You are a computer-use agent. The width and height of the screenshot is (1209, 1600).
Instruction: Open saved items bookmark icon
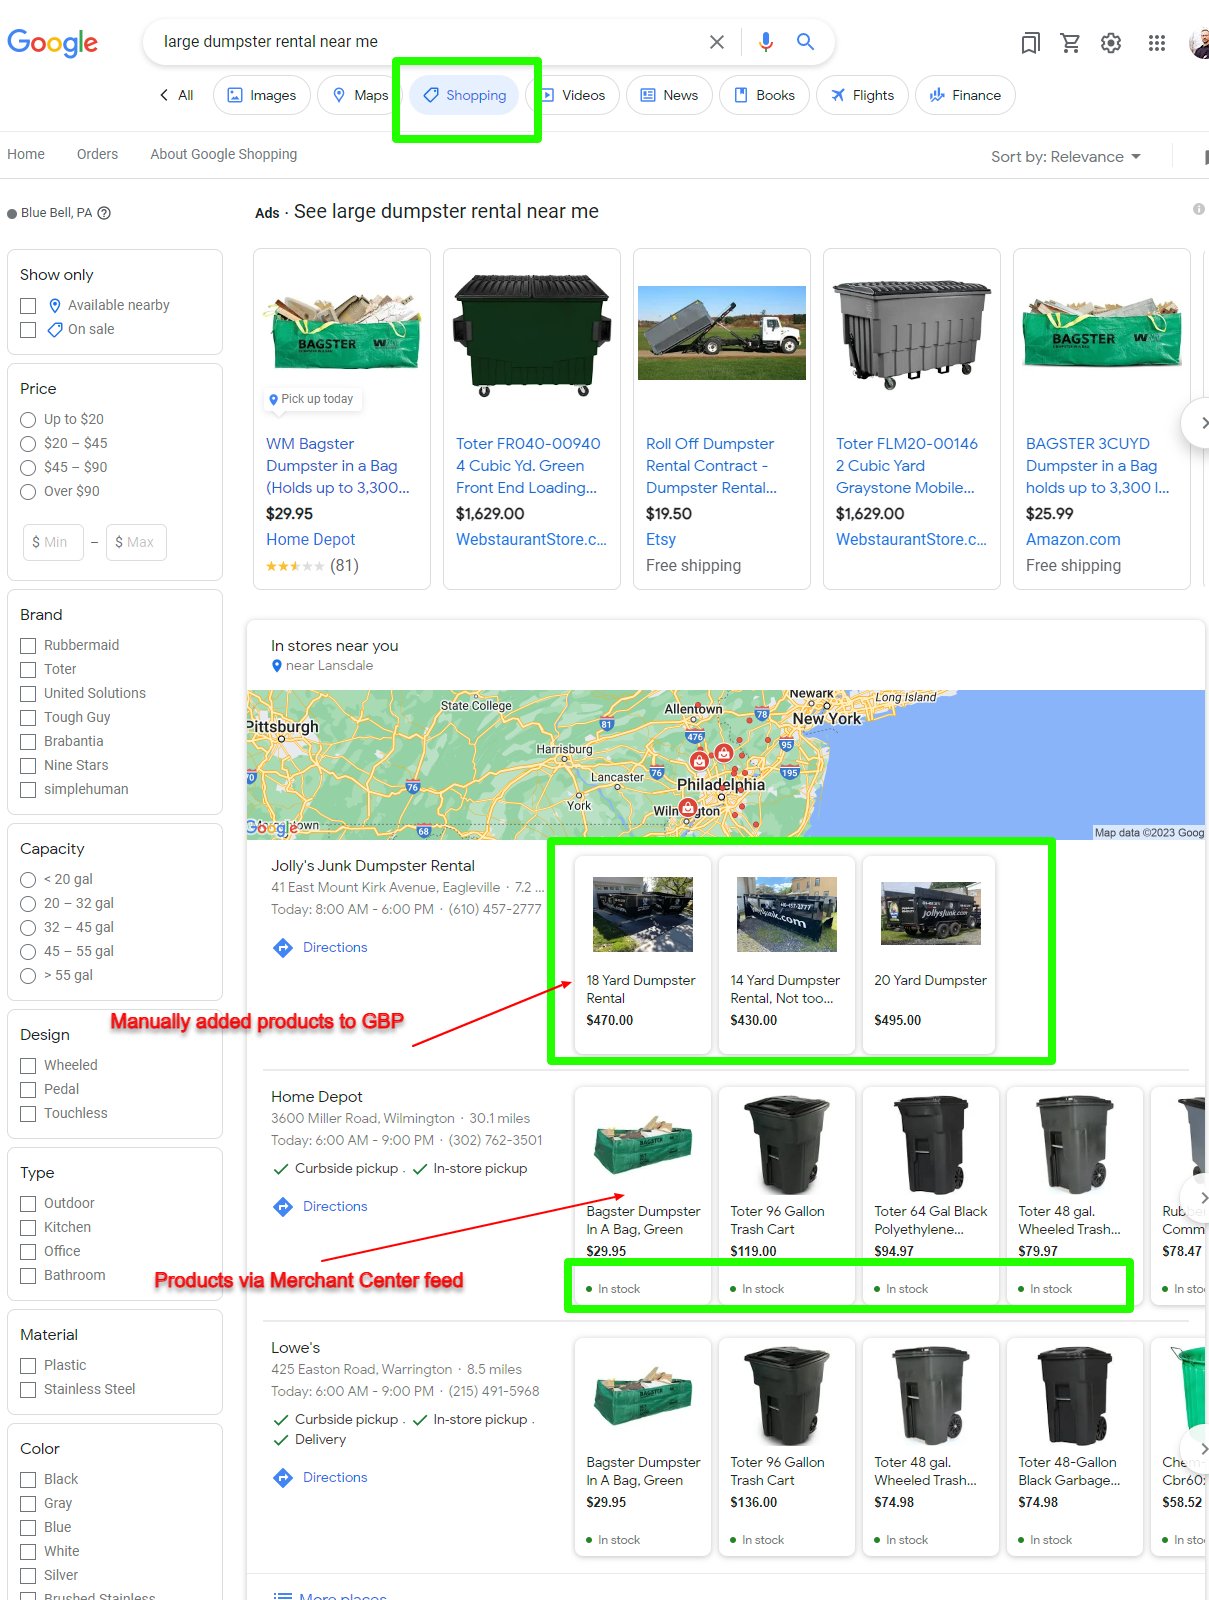1030,42
